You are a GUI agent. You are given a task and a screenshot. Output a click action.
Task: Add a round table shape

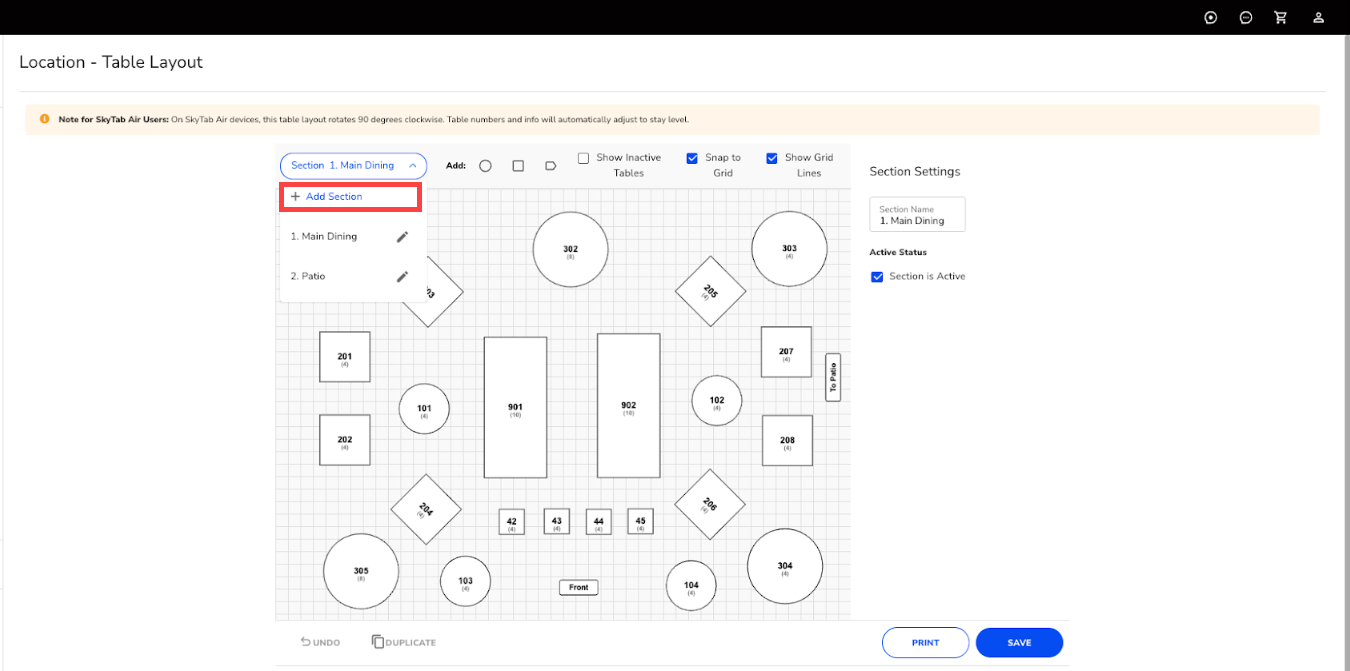point(485,166)
